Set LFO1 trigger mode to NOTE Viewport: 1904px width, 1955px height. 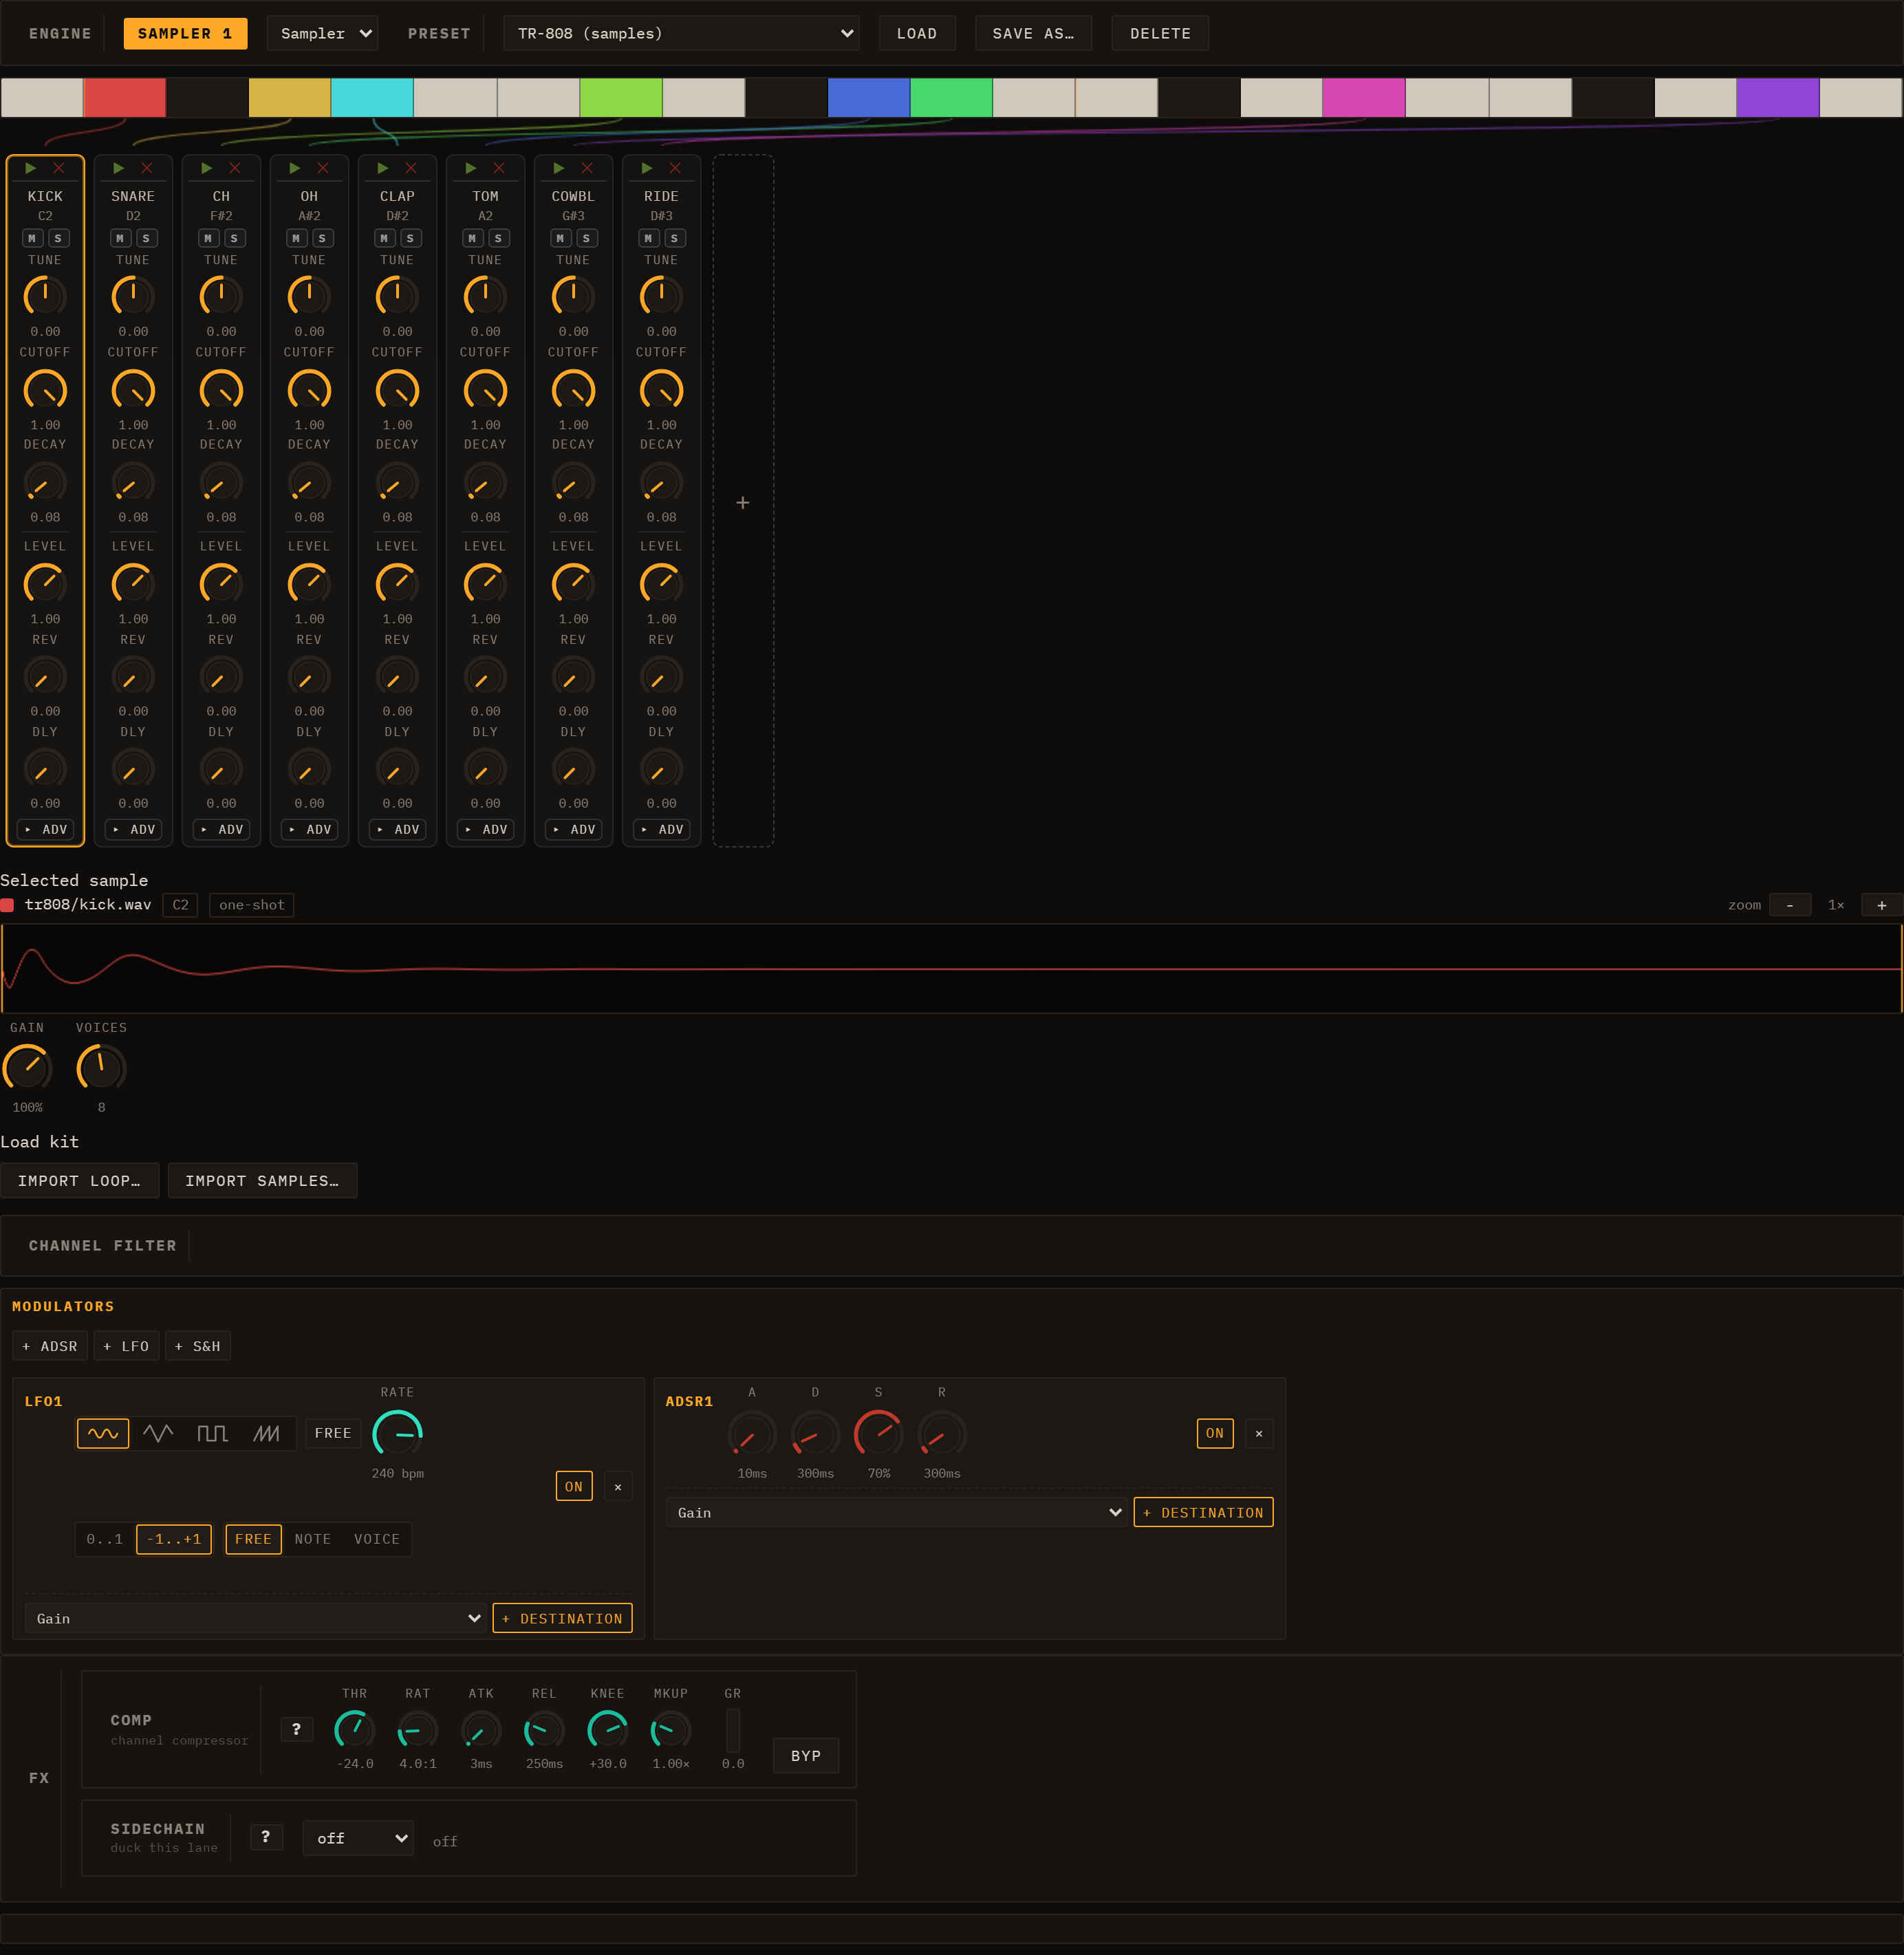312,1539
